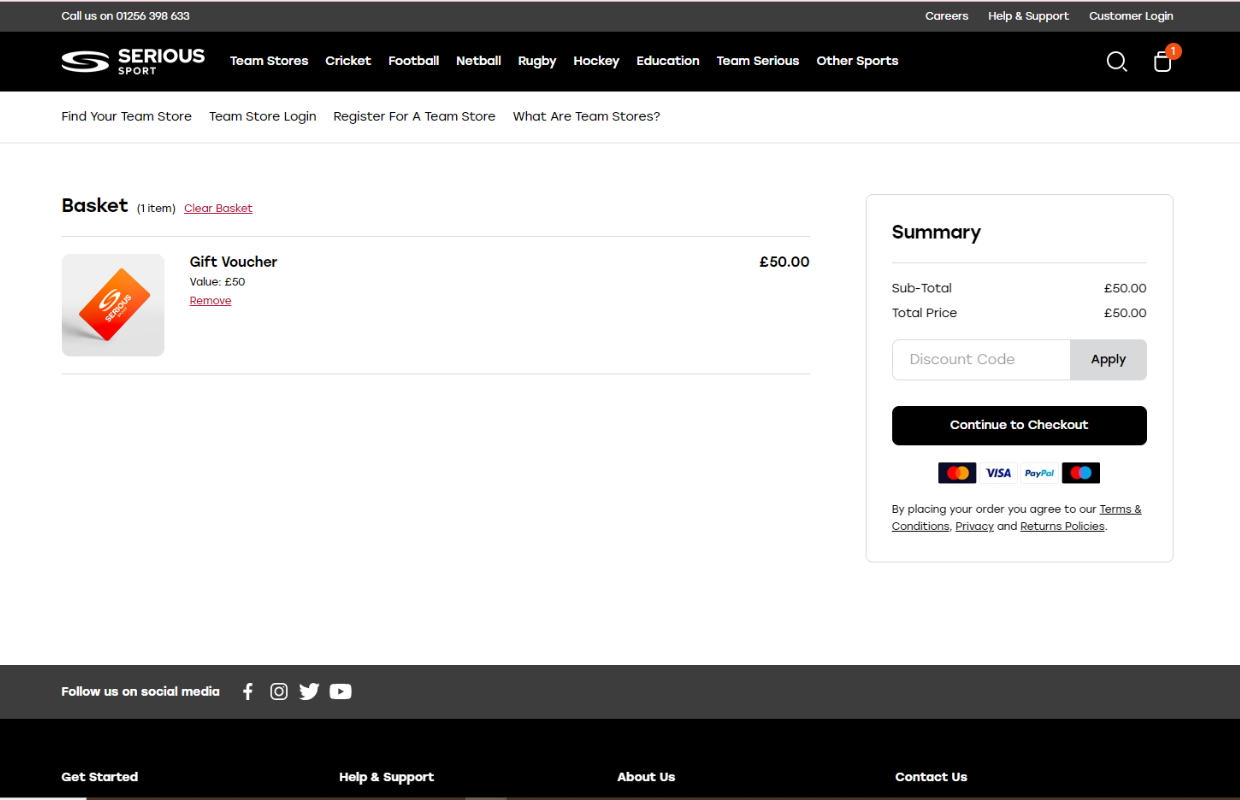Viewport: 1240px width, 800px height.
Task: Open the Team Stores menu
Action: click(269, 61)
